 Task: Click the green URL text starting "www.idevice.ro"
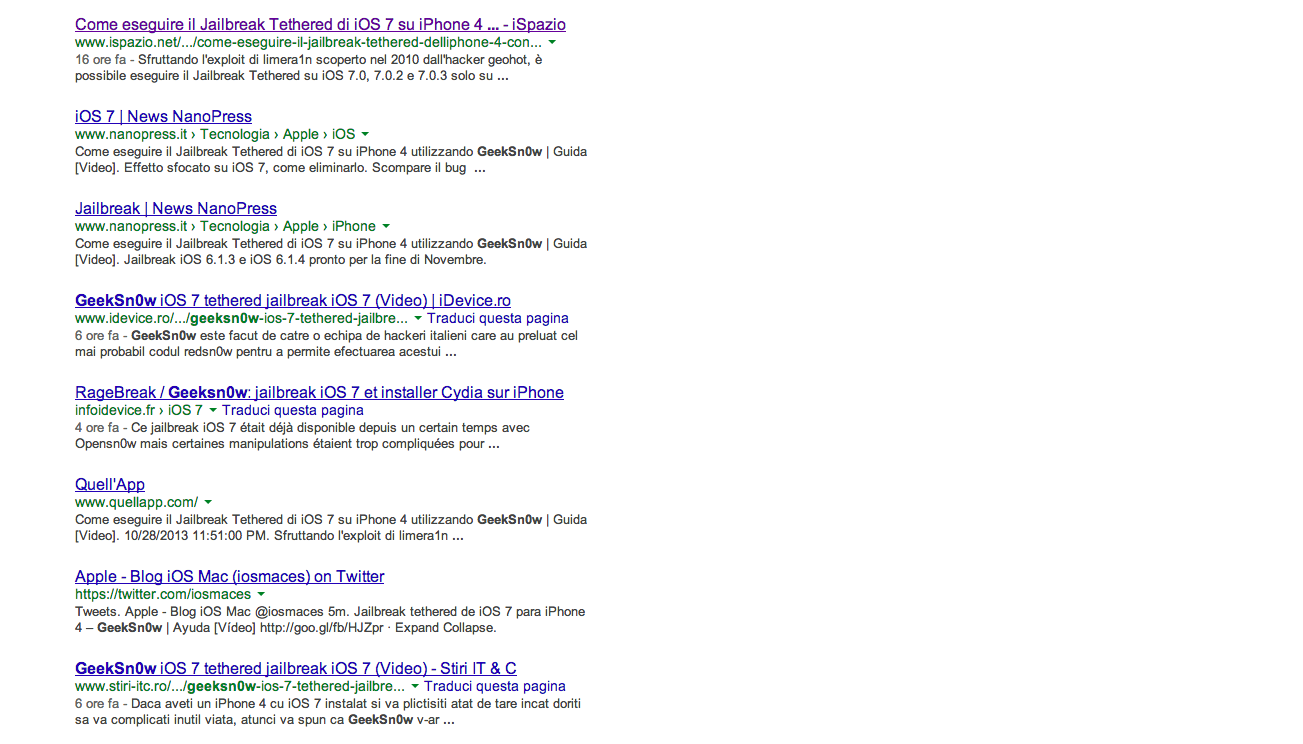point(242,318)
